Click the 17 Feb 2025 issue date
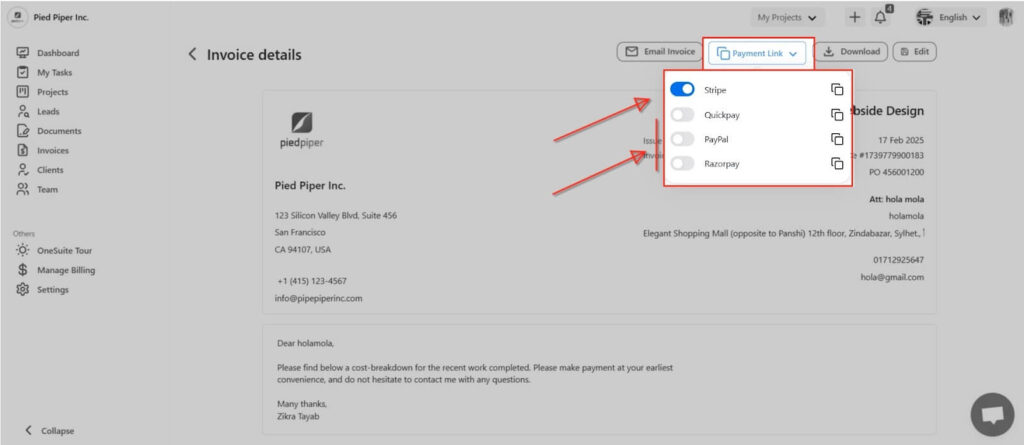The height and width of the screenshot is (445, 1024). [x=902, y=140]
